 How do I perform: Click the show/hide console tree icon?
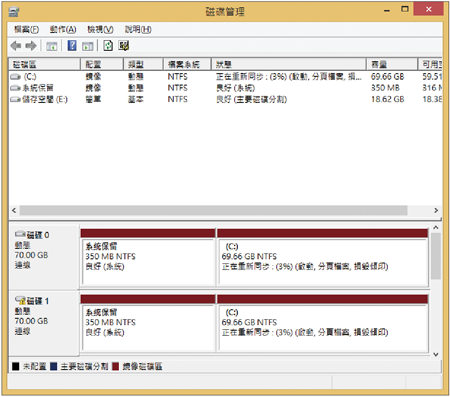(x=52, y=46)
